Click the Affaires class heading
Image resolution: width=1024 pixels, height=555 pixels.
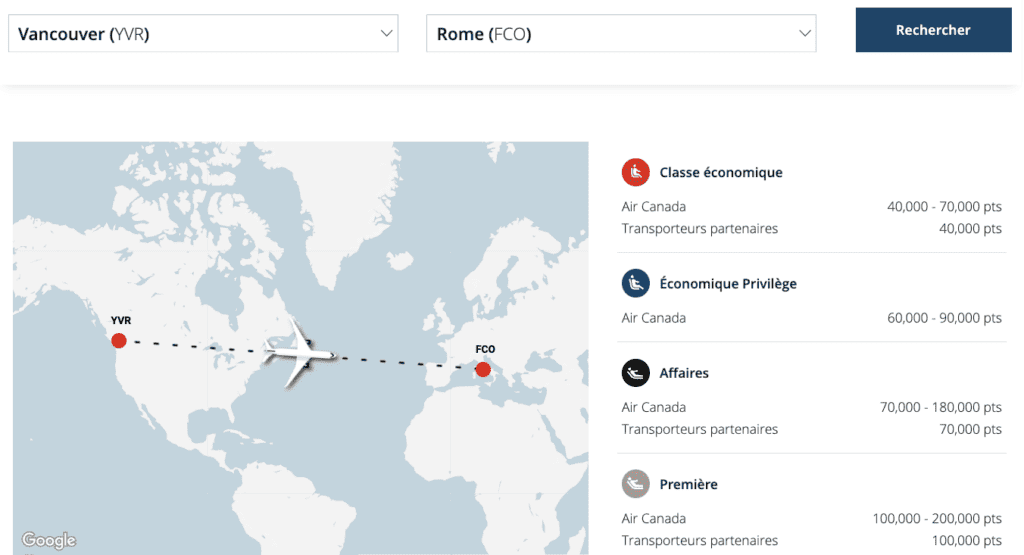coord(684,373)
